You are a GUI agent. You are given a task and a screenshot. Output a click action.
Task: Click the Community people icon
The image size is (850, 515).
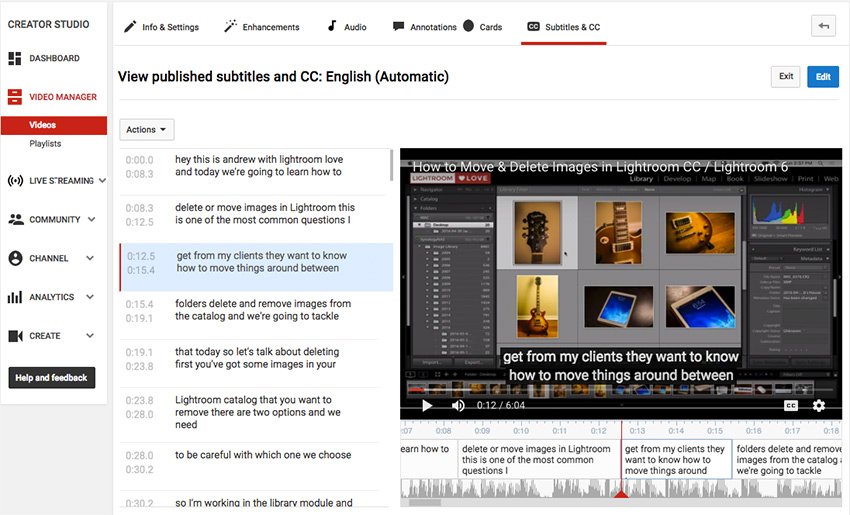[x=15, y=220]
